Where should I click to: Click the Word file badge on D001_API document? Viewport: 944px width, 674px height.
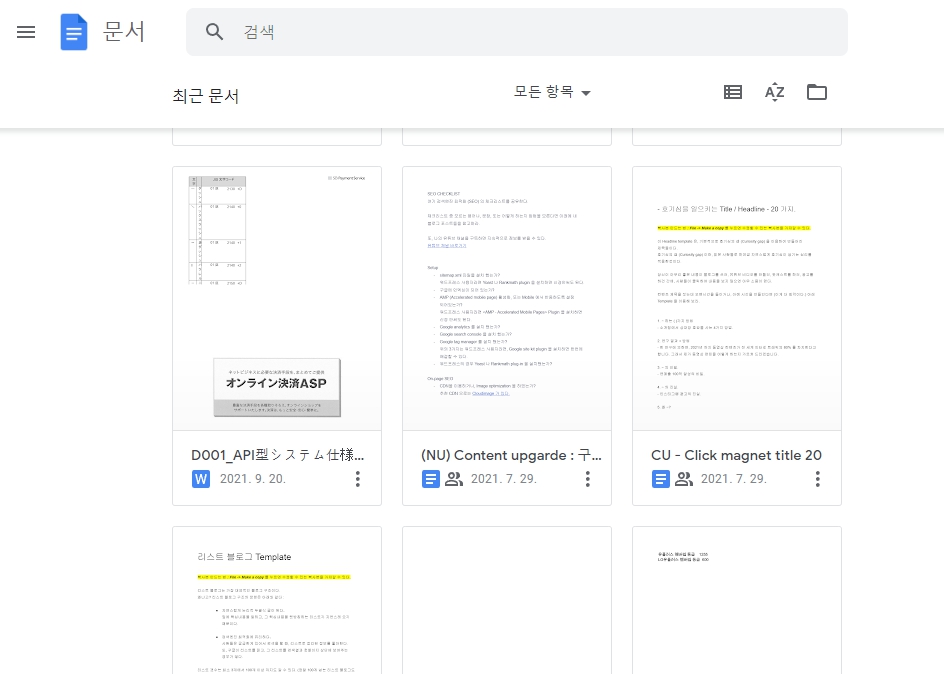pyautogui.click(x=200, y=478)
